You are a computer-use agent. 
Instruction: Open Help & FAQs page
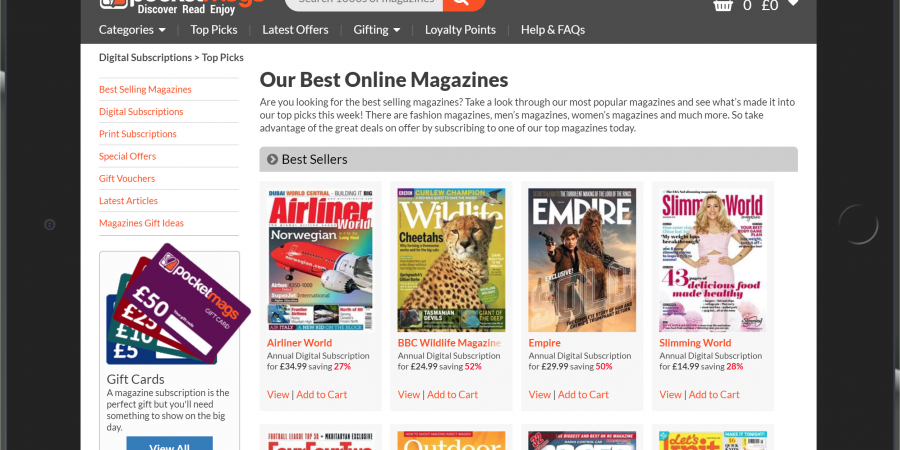[553, 30]
